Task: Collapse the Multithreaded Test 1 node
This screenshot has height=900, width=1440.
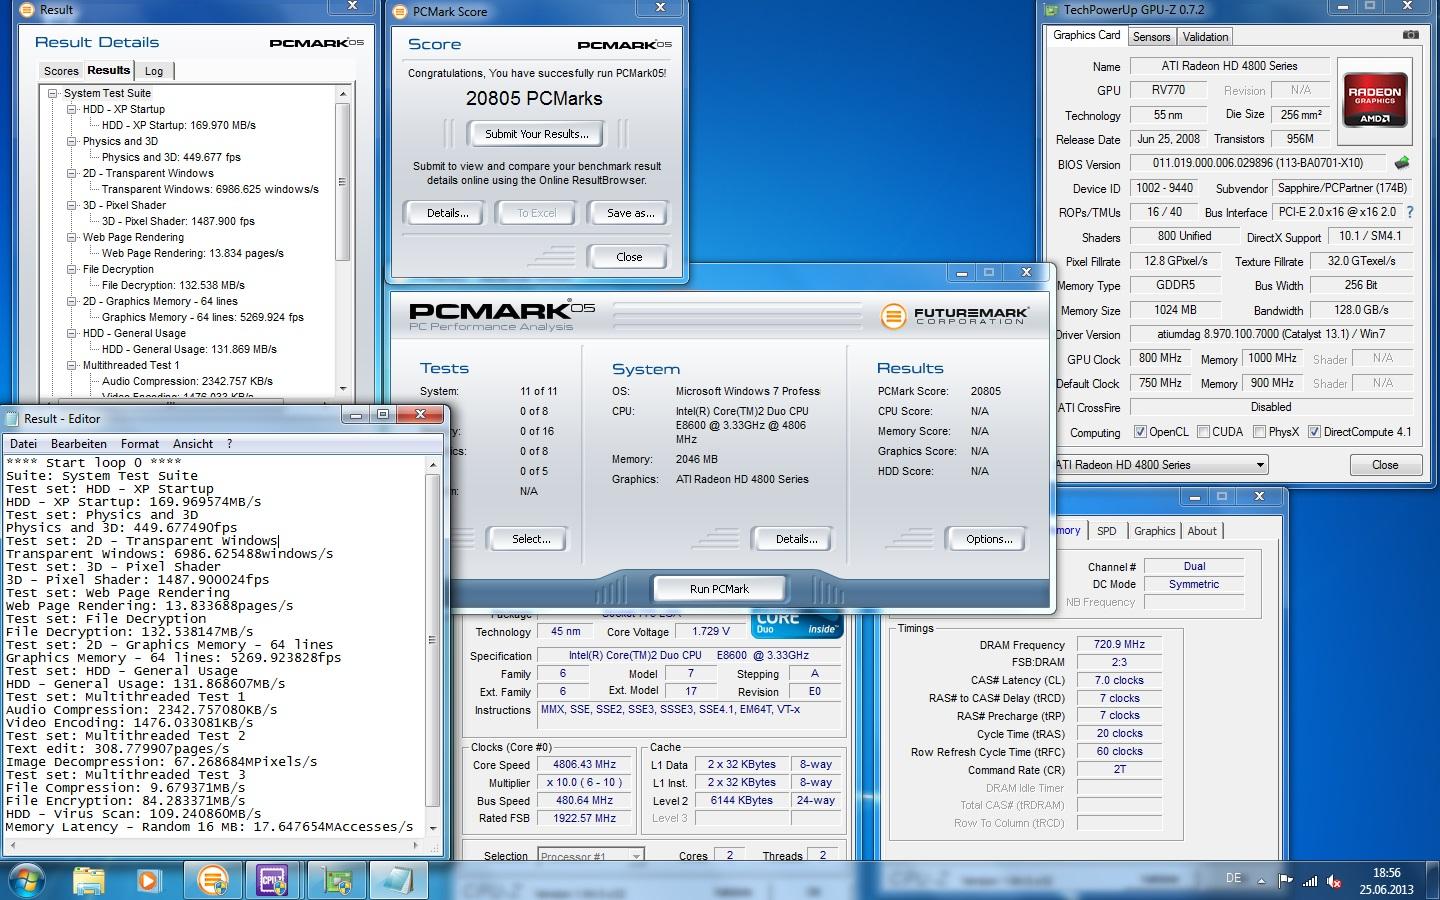Action: (72, 365)
